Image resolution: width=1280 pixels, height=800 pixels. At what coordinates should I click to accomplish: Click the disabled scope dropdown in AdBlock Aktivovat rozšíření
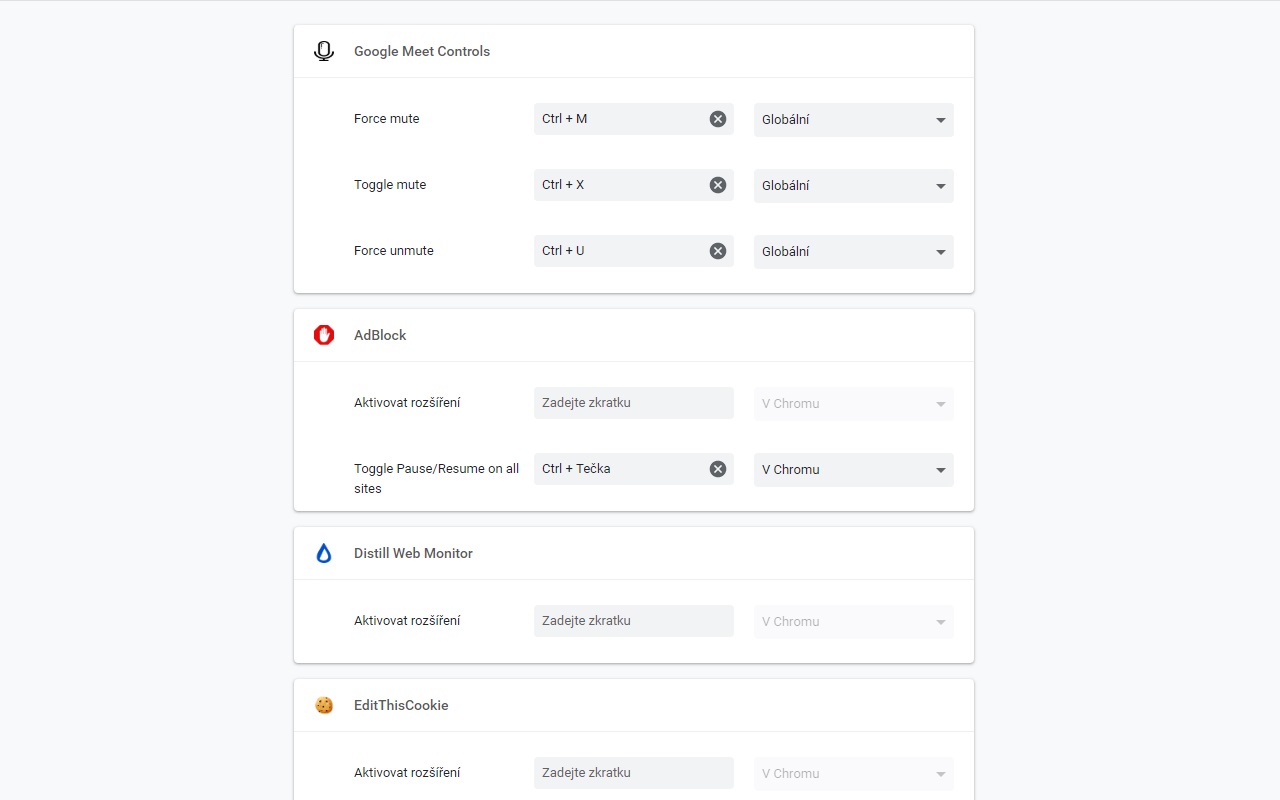[x=854, y=404]
